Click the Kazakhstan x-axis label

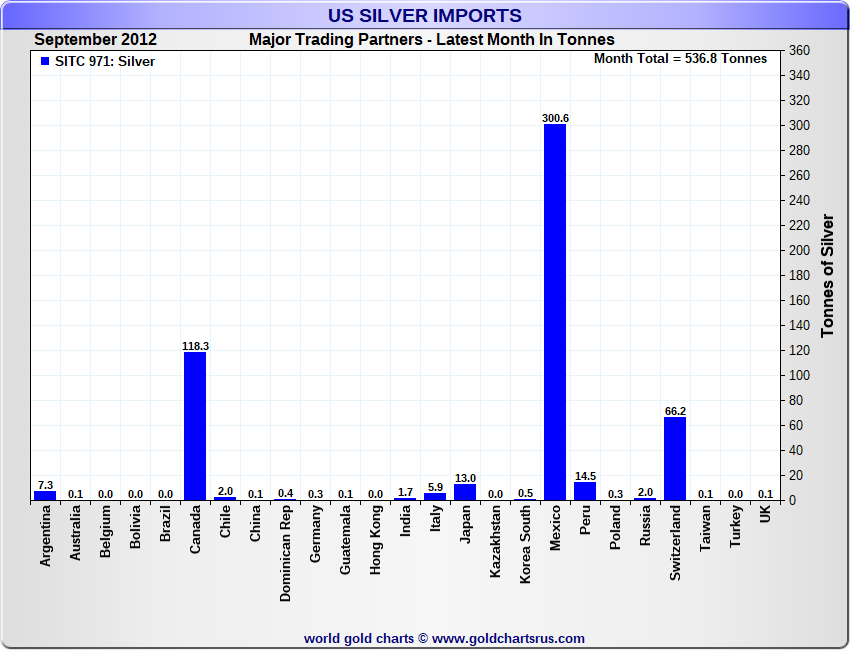pos(495,543)
